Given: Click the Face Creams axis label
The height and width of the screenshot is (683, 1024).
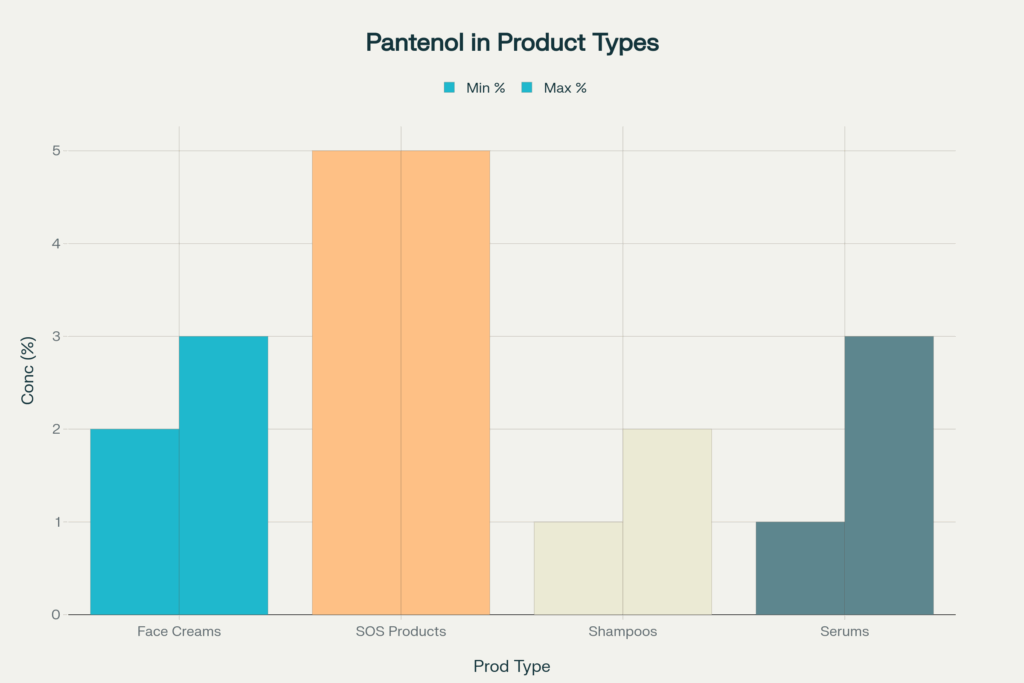Looking at the screenshot, I should coord(179,632).
